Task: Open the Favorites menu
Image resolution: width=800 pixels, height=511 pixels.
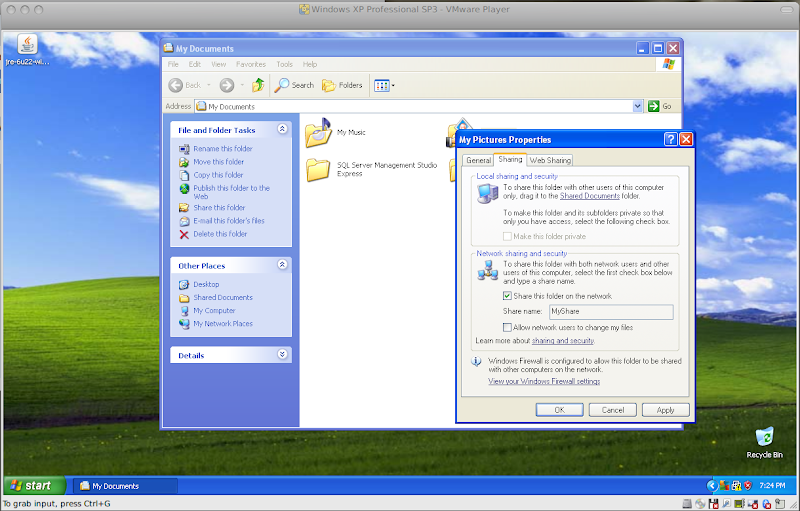Action: tap(250, 64)
